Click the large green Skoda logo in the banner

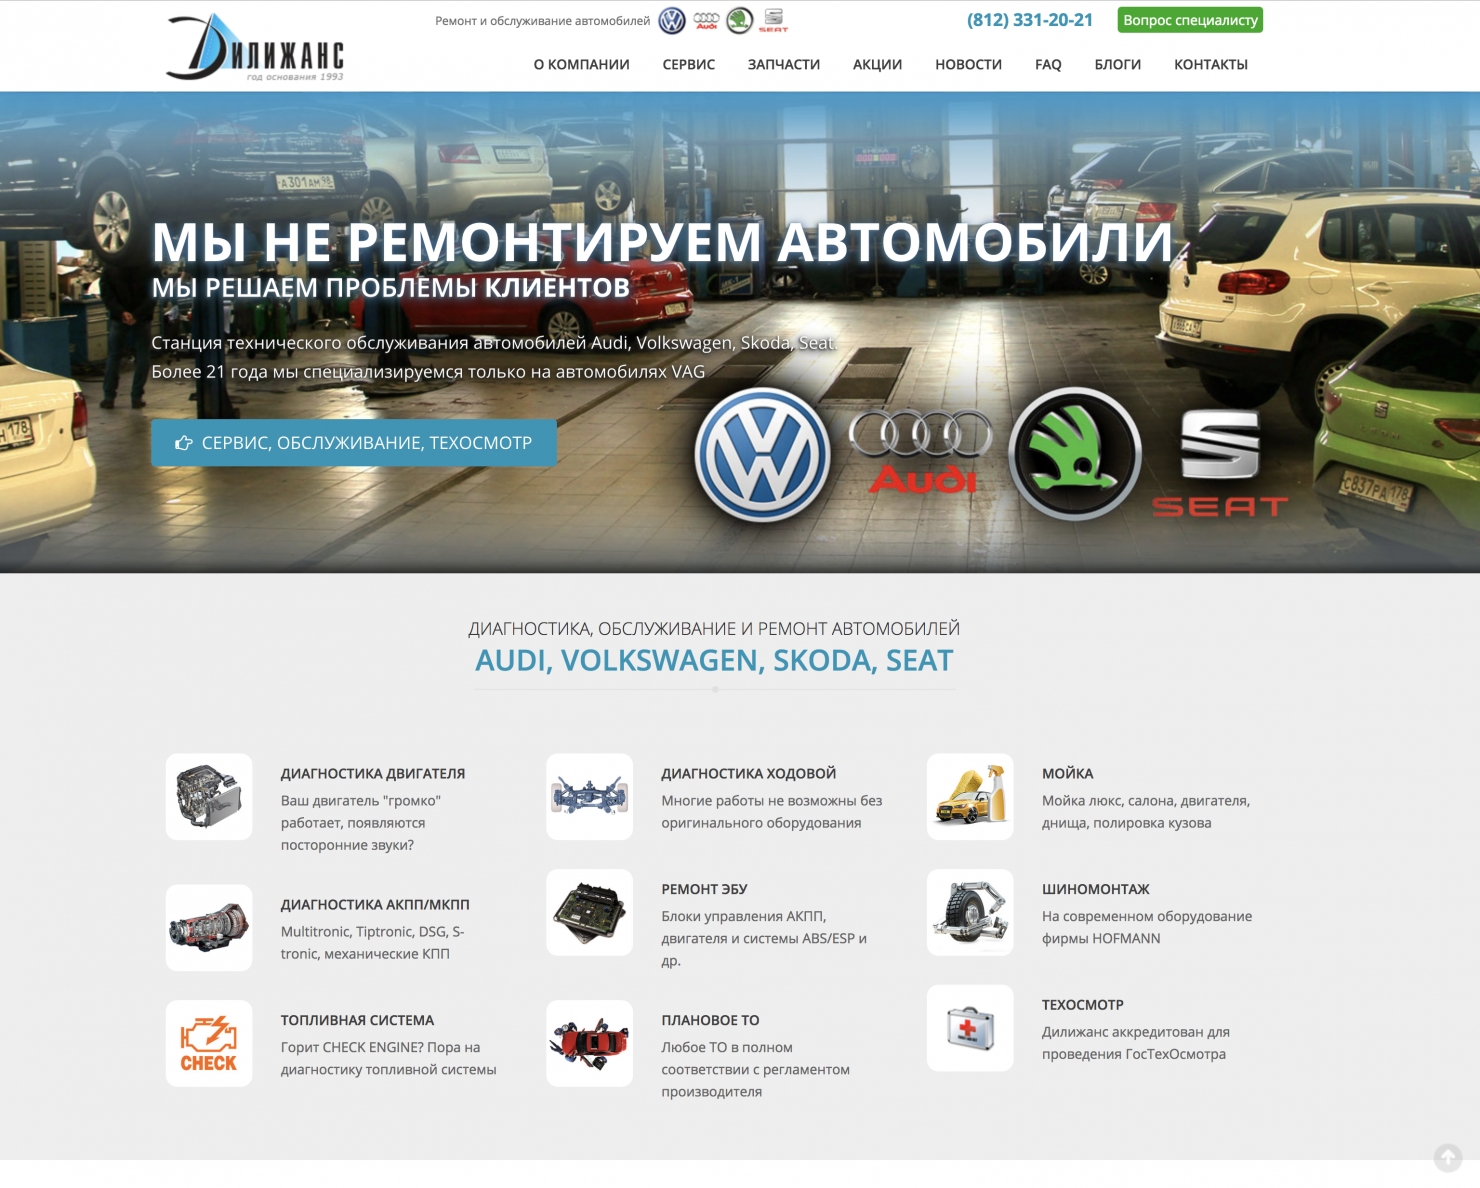pos(1075,454)
